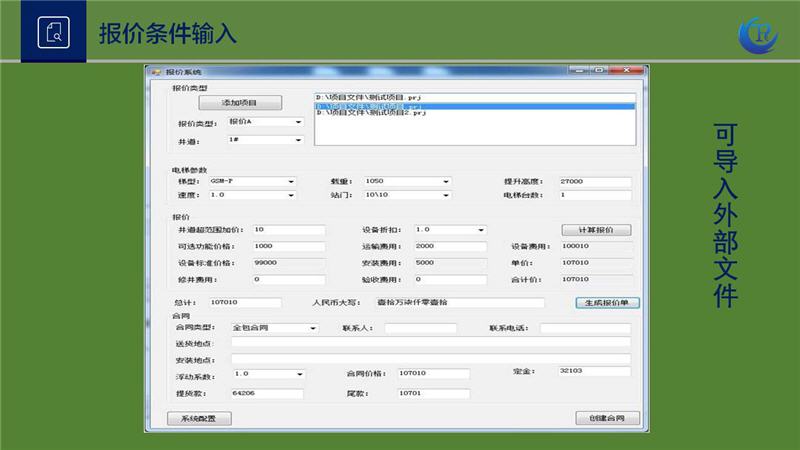The width and height of the screenshot is (800, 450).
Task: Open 系统配置 settings button
Action: coord(198,418)
